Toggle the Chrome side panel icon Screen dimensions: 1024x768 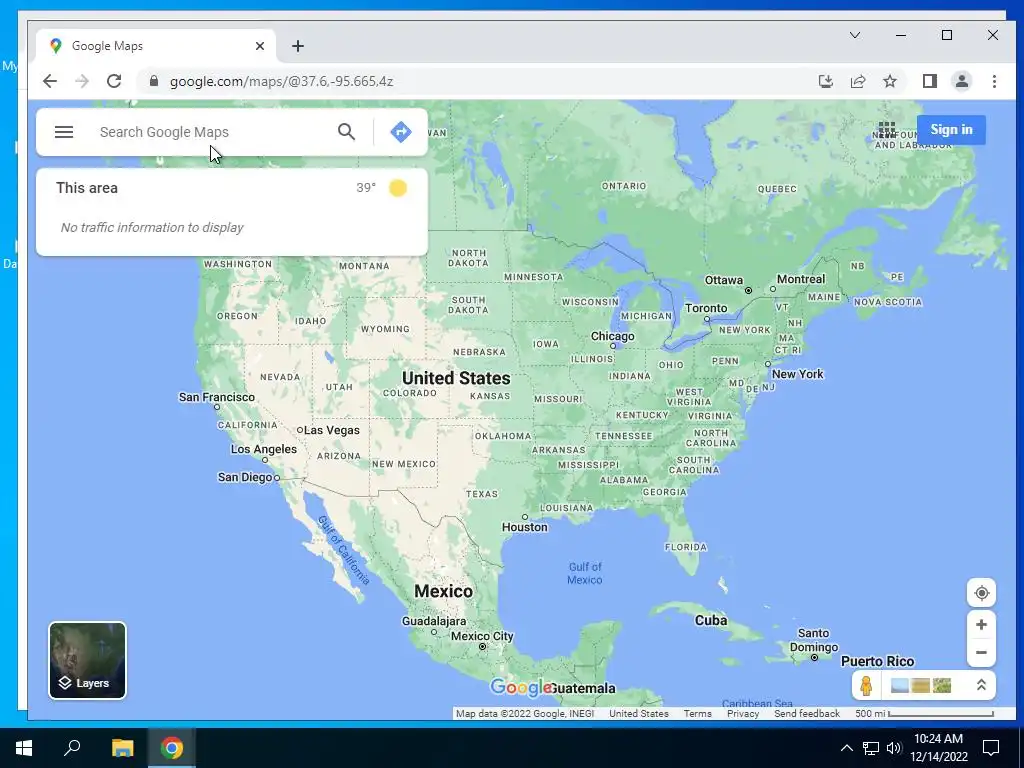click(x=929, y=81)
